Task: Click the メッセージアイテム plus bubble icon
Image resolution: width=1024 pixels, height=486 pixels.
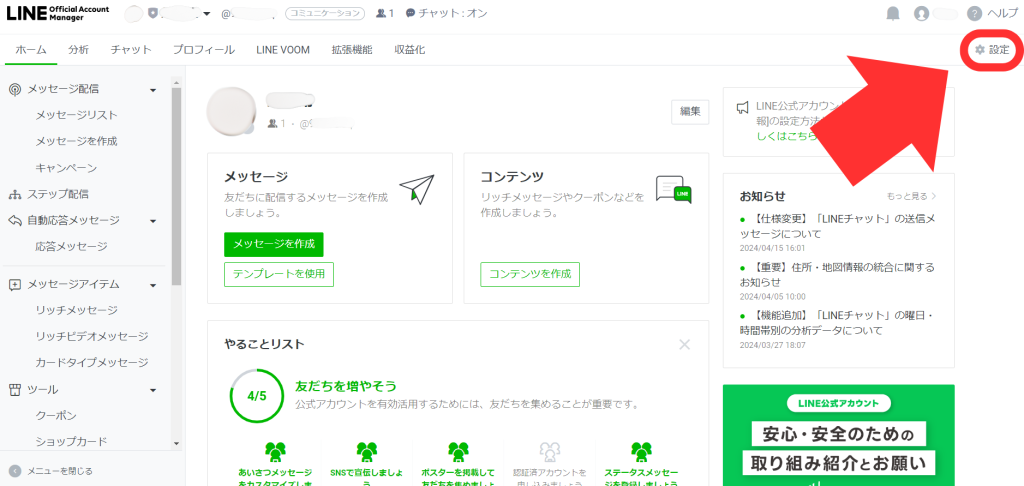Action: pos(15,285)
